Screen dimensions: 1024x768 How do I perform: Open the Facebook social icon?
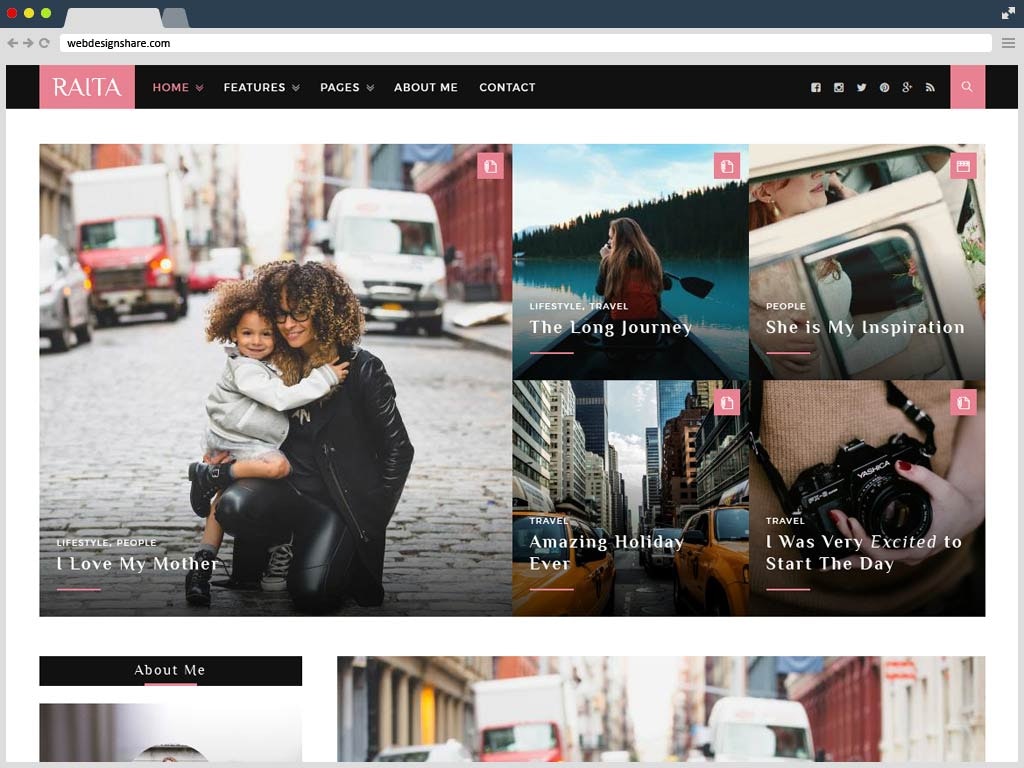point(816,88)
